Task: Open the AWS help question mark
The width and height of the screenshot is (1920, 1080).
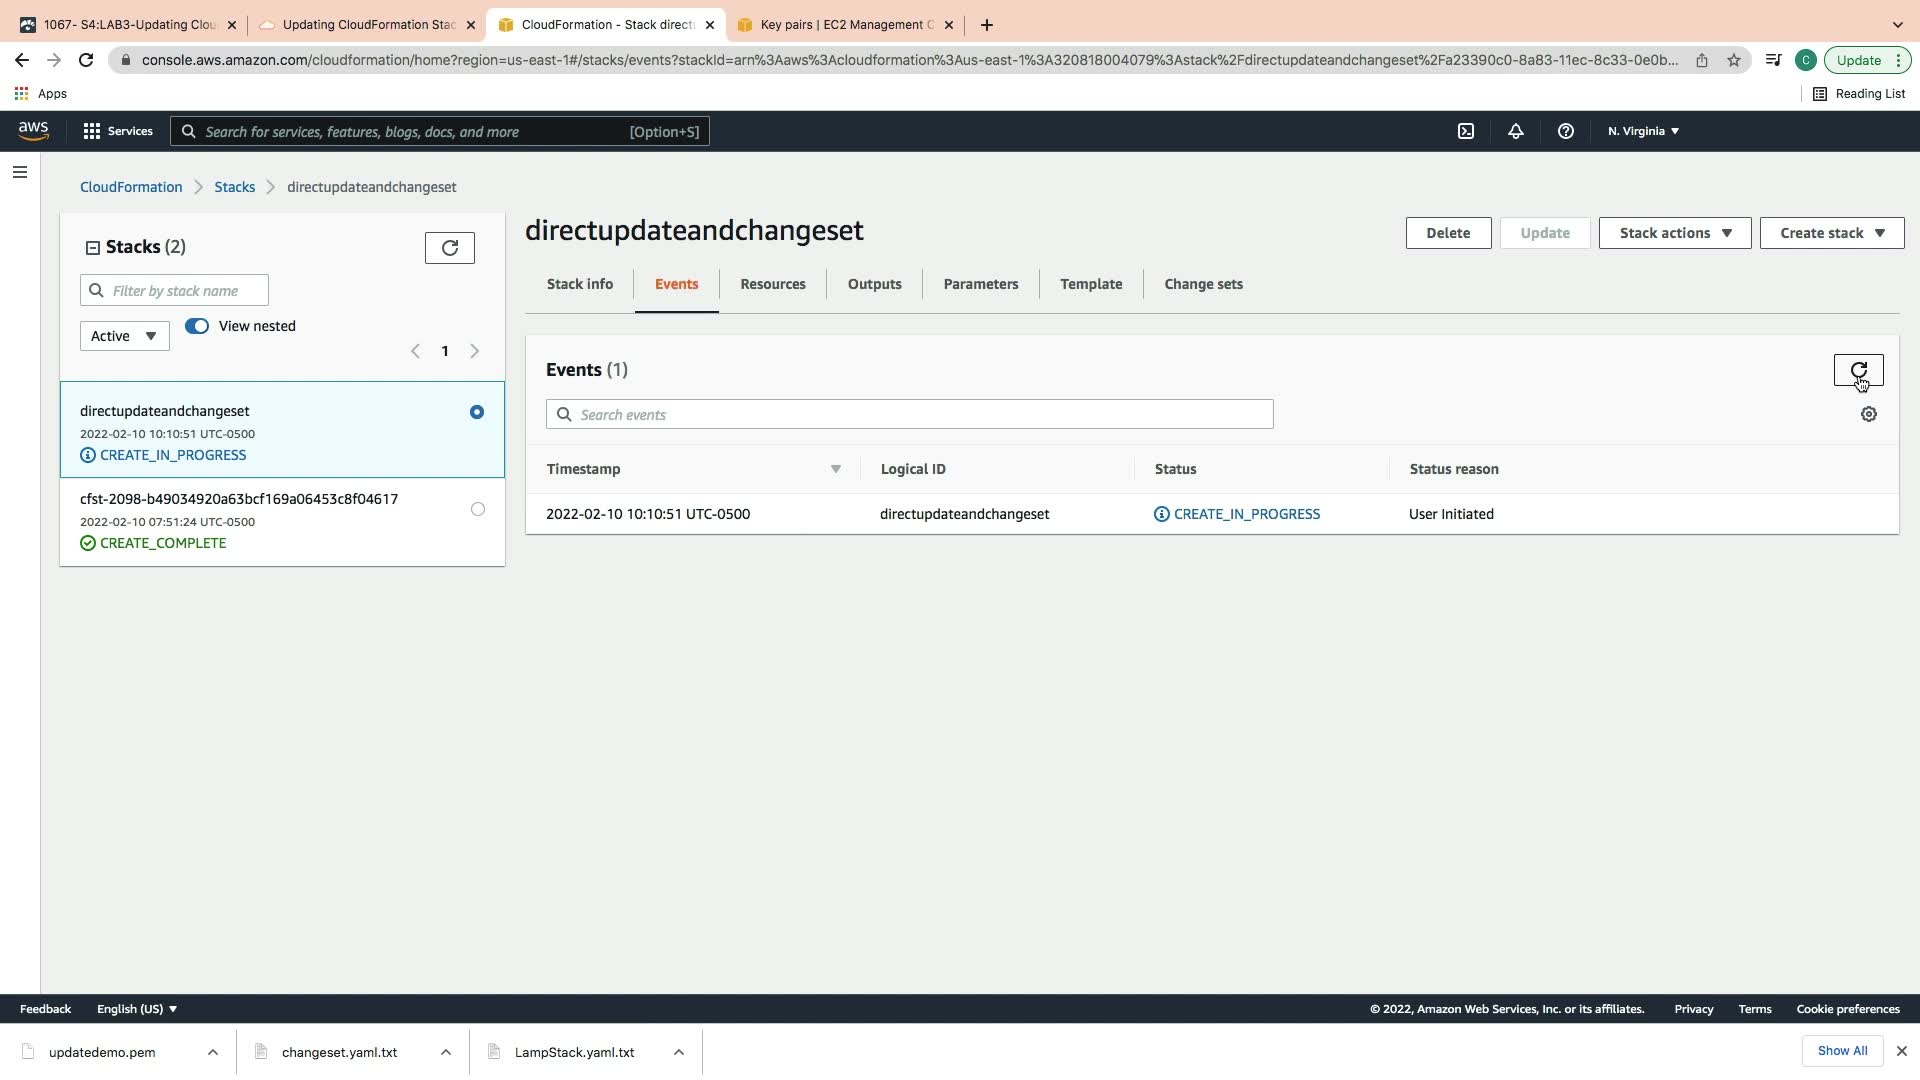Action: pos(1565,131)
